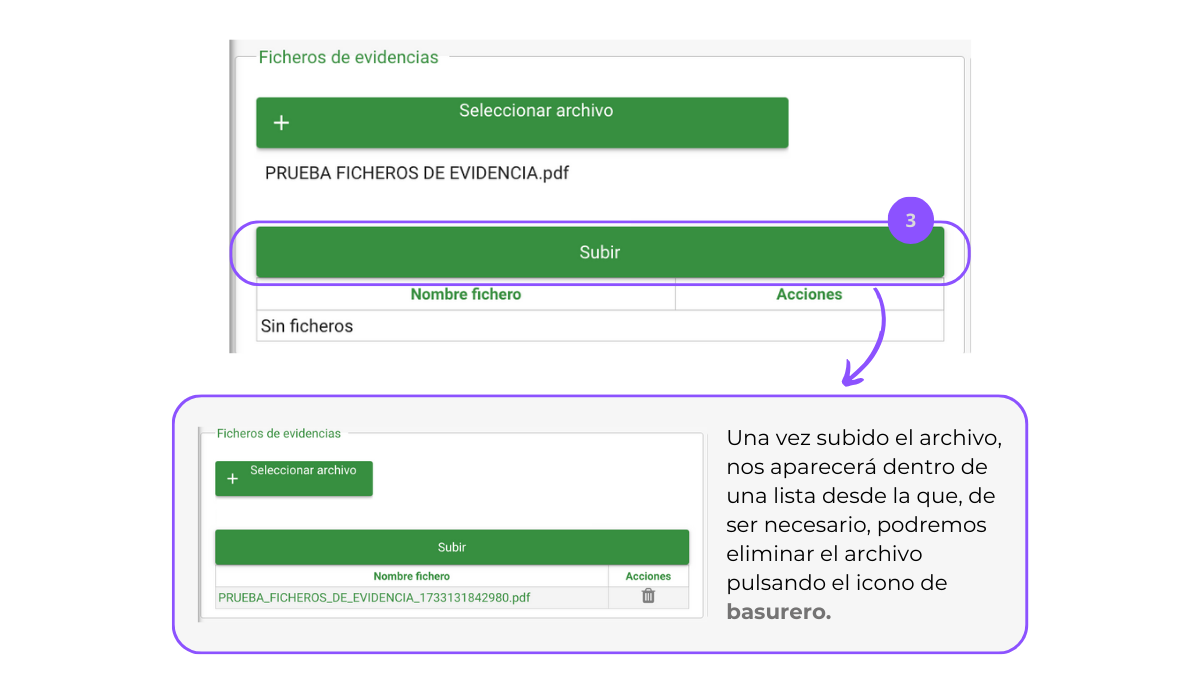
Task: Open PRUEBA_FICHEROS_DE_EVIDENCIA_1733131842980.pdf file link
Action: point(374,598)
